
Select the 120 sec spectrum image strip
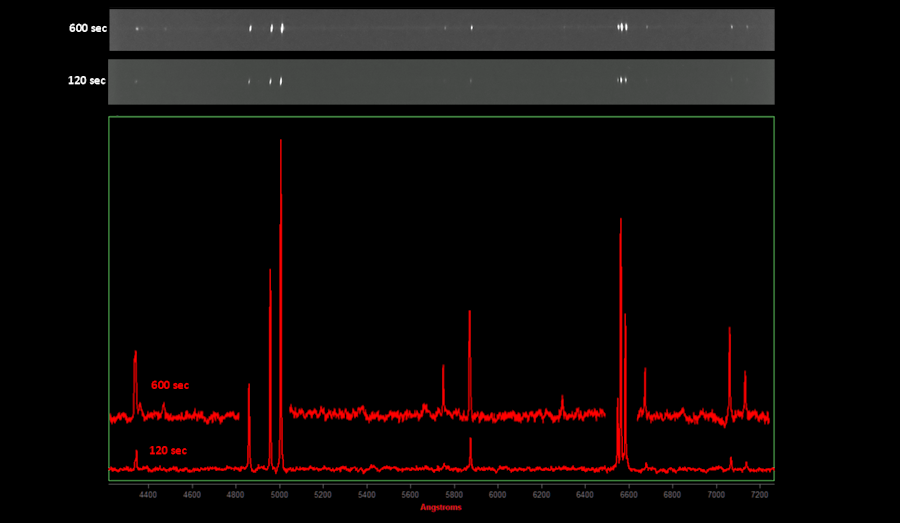tap(441, 81)
